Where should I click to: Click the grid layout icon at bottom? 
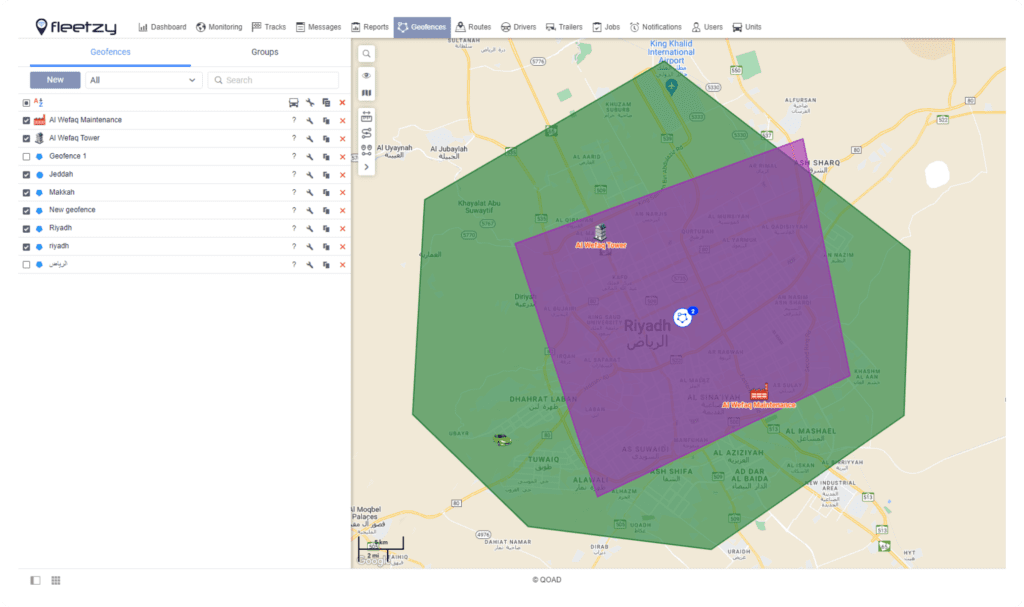56,580
